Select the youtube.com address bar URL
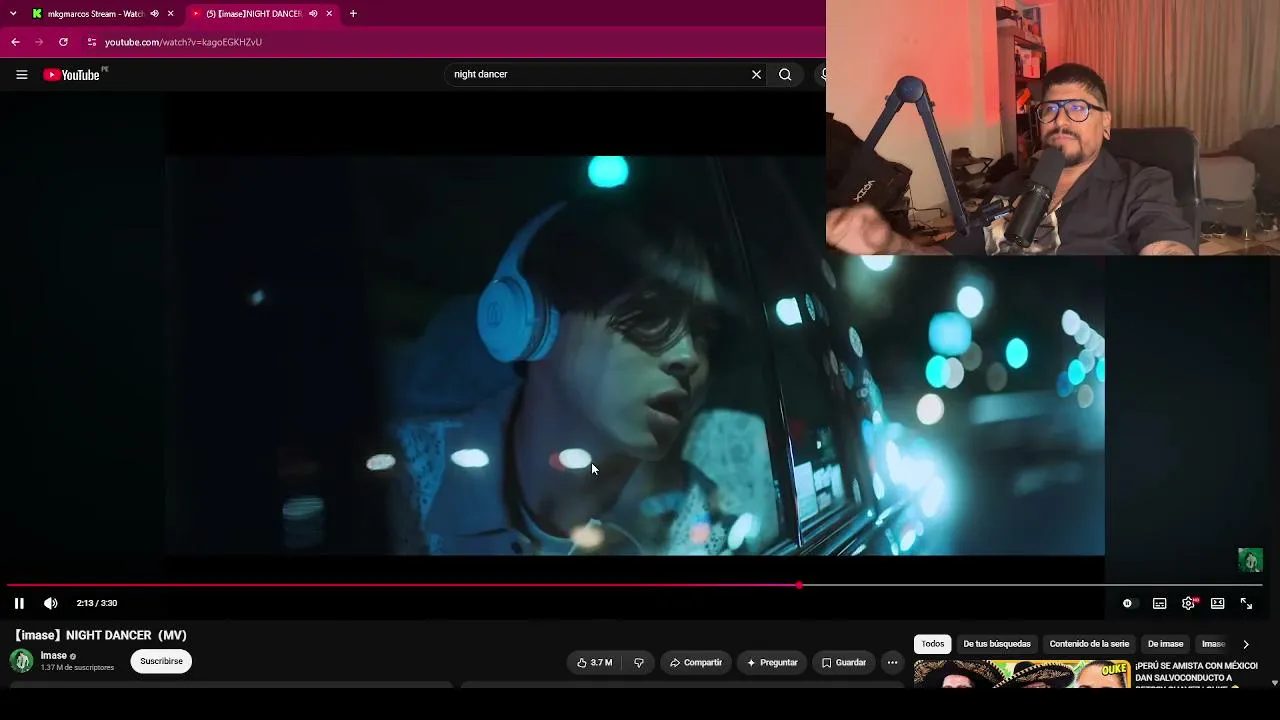The width and height of the screenshot is (1280, 720). (183, 42)
